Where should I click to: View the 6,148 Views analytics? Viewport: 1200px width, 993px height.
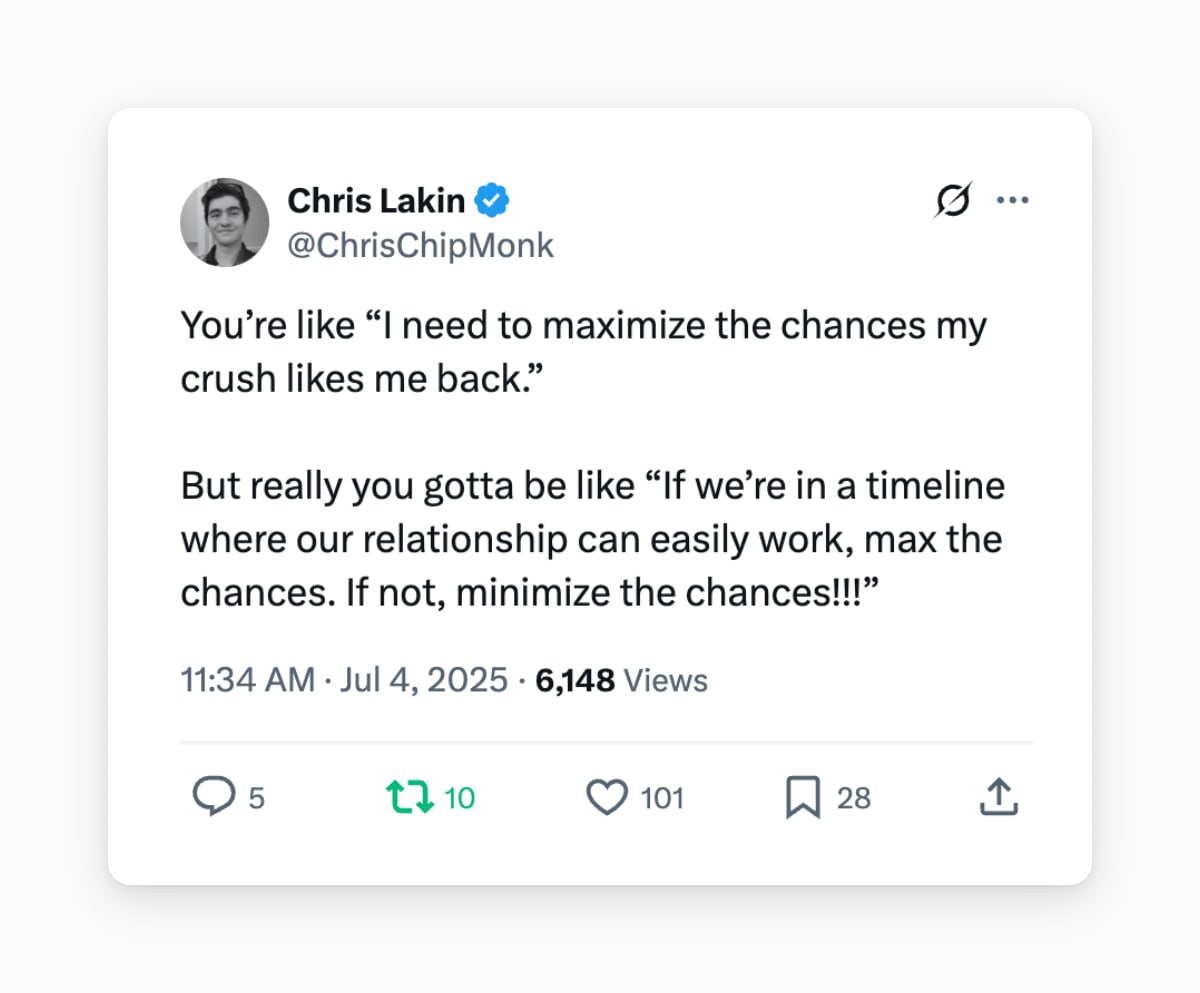click(622, 681)
